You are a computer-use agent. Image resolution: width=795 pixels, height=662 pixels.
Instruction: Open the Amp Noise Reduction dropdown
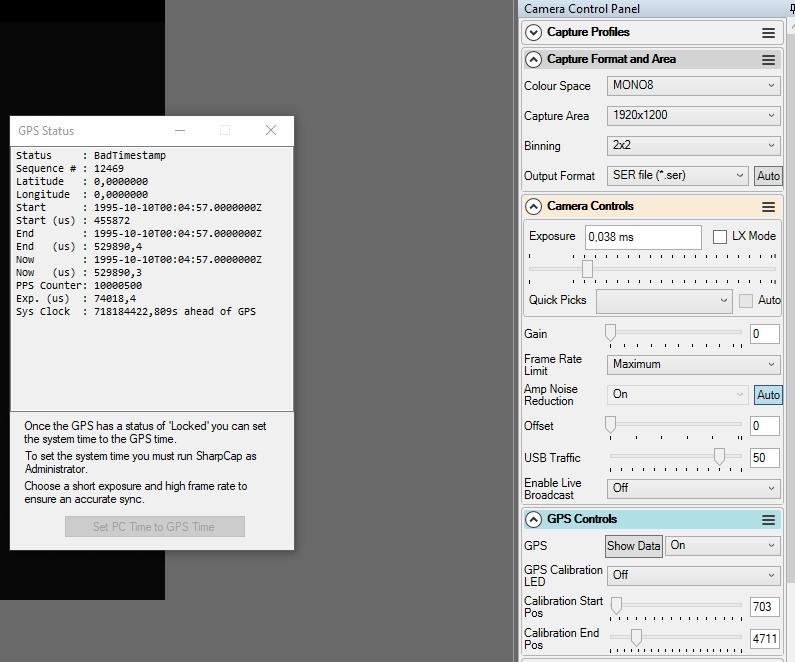pyautogui.click(x=677, y=394)
